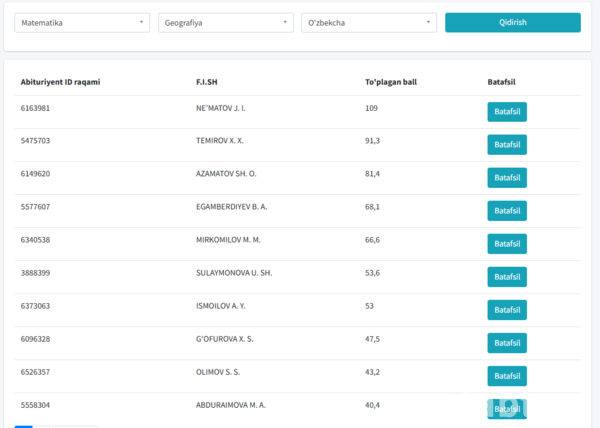The height and width of the screenshot is (428, 600).
Task: Open Batafsil for MIRKOMILOV M. M.
Action: [507, 244]
